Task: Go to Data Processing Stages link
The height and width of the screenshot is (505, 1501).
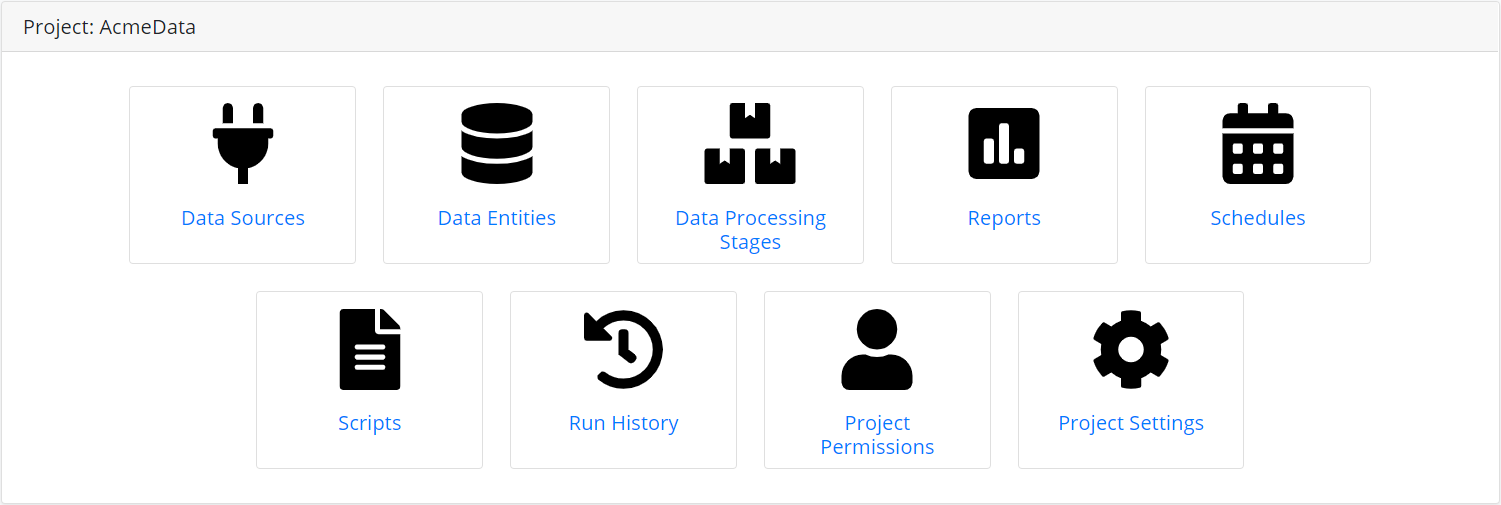Action: point(750,230)
